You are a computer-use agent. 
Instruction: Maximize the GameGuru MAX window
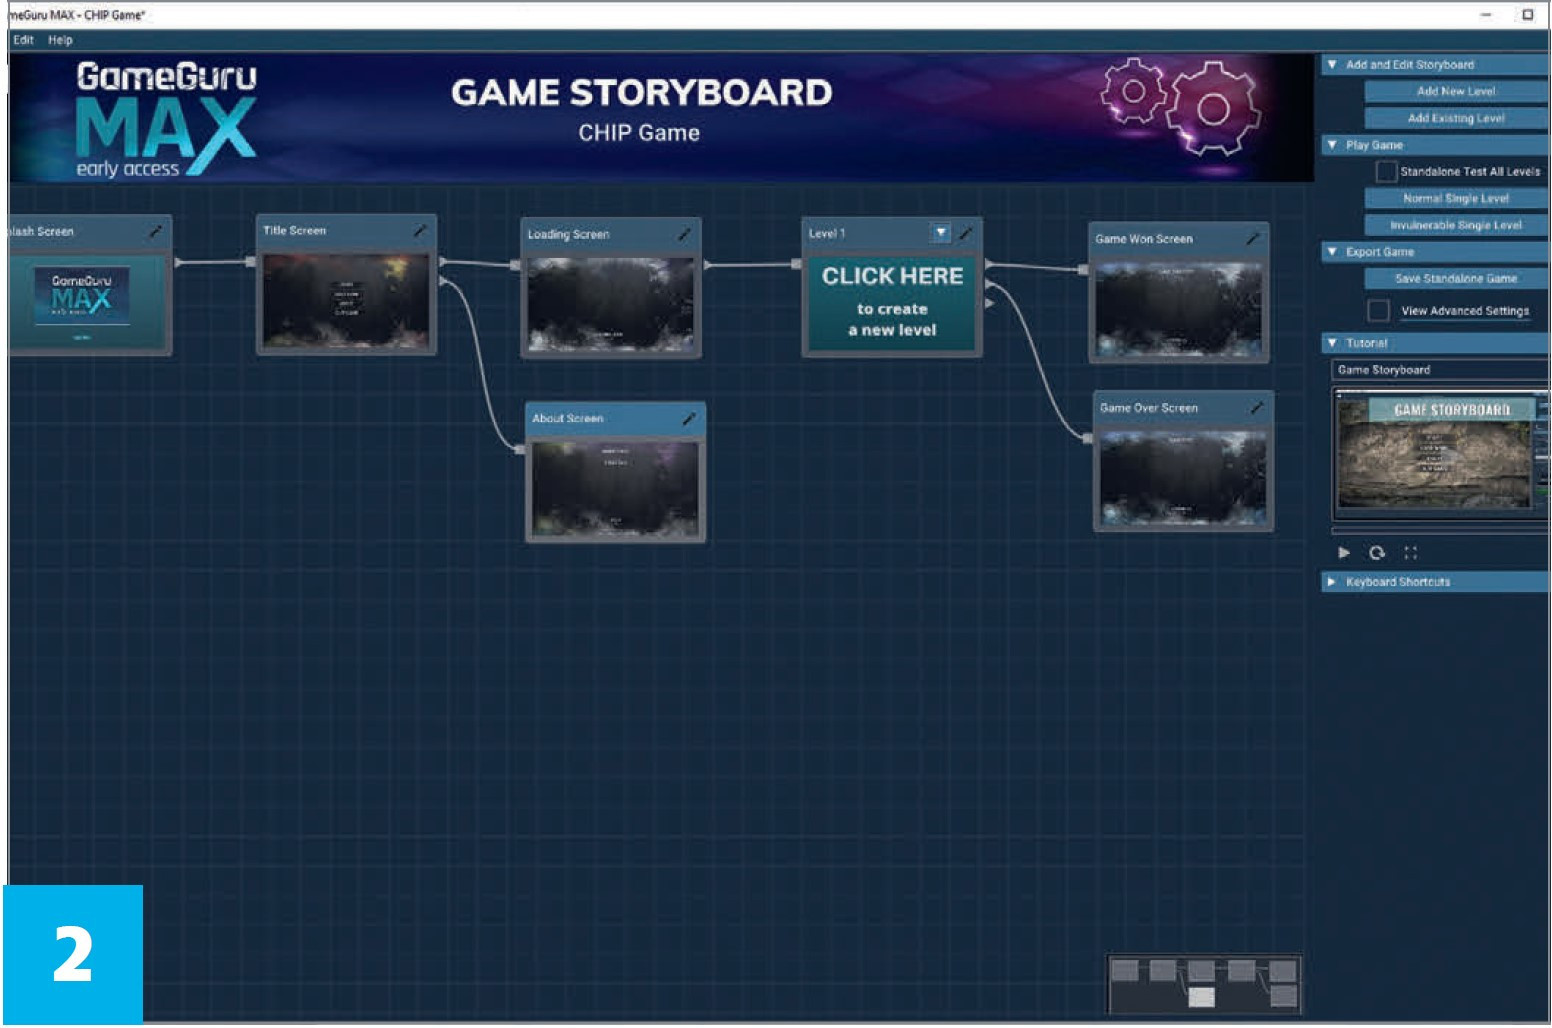coord(1528,14)
